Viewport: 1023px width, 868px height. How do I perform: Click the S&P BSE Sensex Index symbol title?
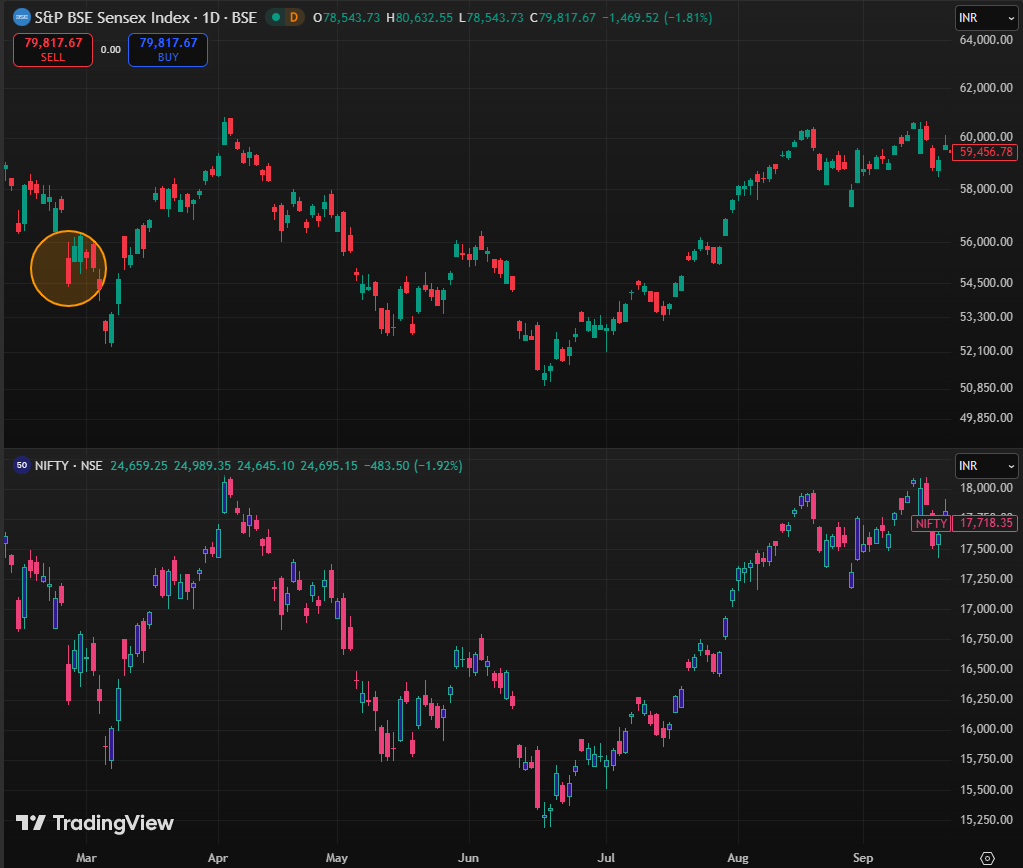[133, 17]
